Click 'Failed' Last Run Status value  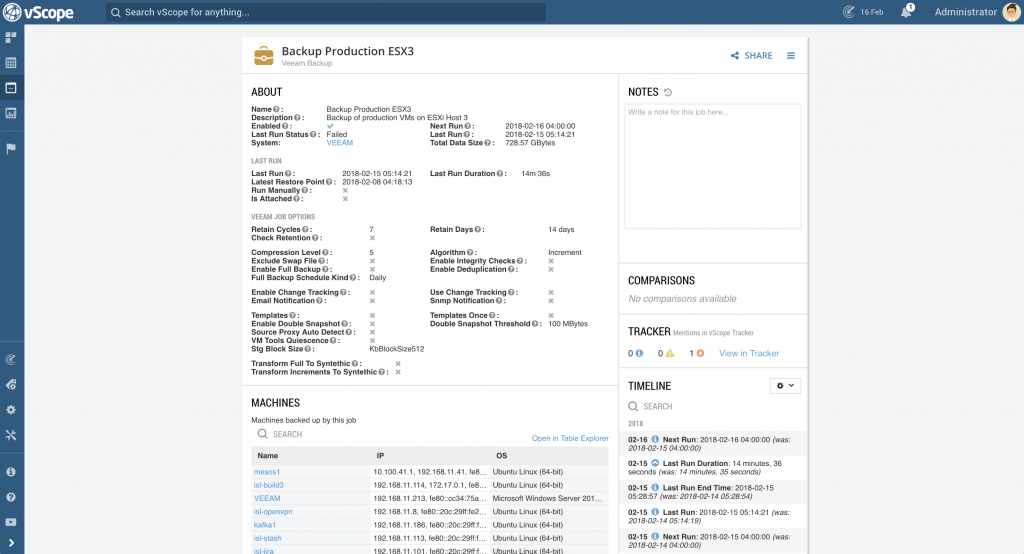337,135
